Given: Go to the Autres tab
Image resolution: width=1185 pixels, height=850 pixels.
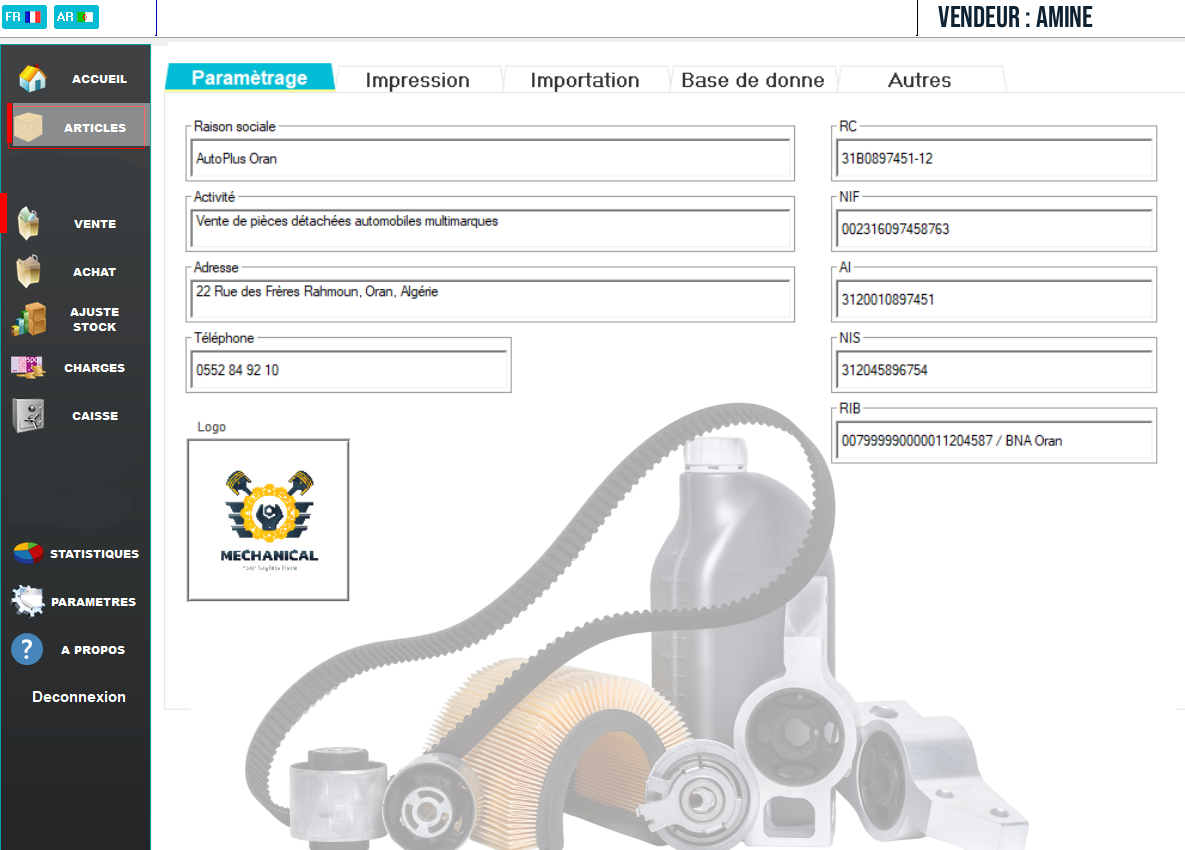Looking at the screenshot, I should tap(919, 80).
